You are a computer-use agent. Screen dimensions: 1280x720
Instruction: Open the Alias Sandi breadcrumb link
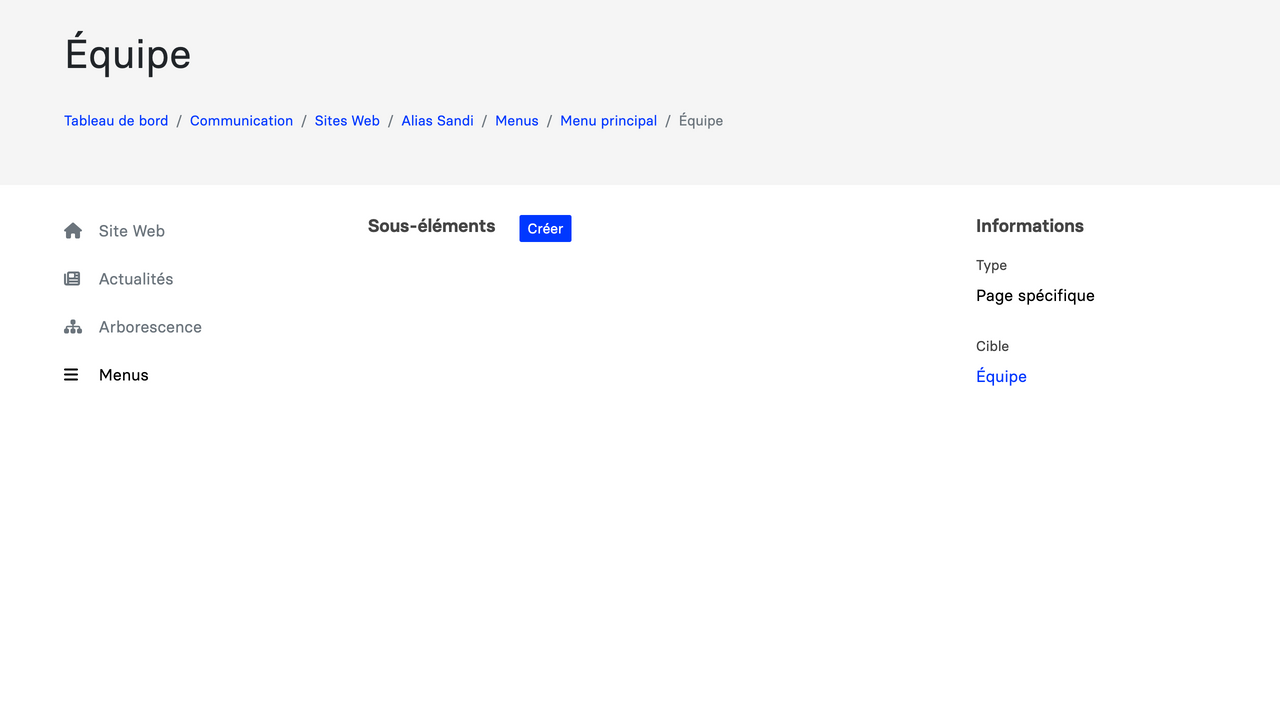pyautogui.click(x=437, y=121)
